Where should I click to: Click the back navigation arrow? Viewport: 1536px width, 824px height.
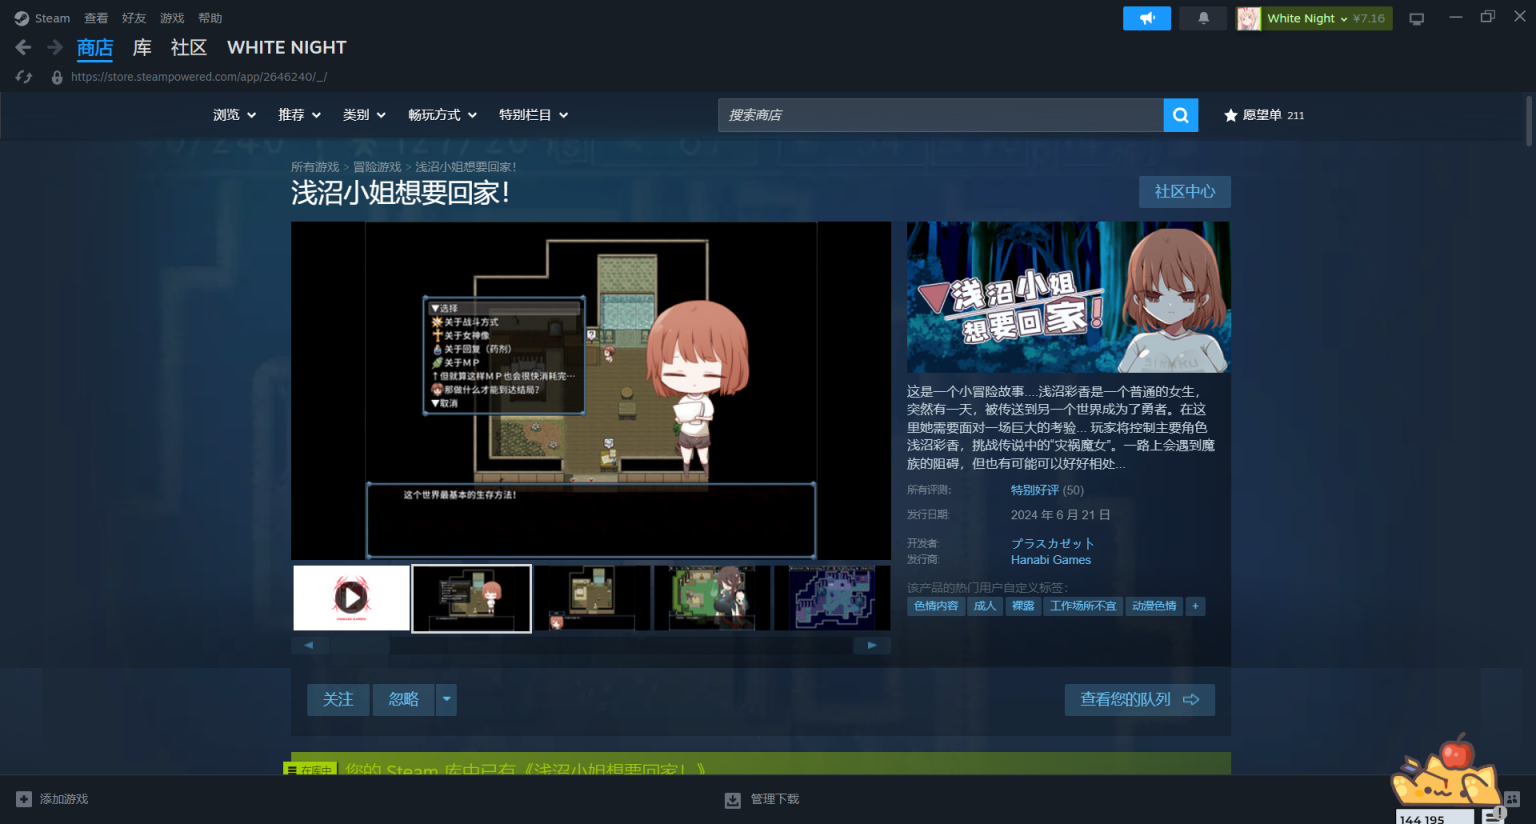24,47
